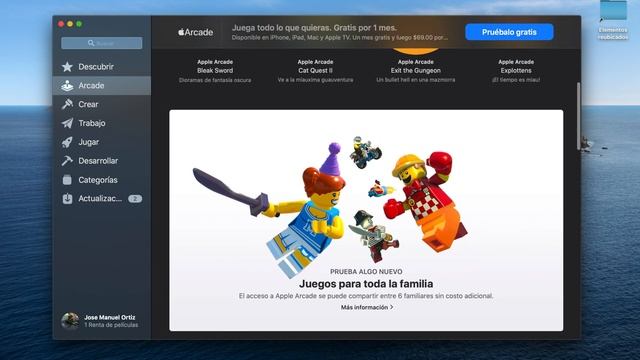Click the magnifying glass search icon
This screenshot has width=640, height=360.
click(91, 43)
